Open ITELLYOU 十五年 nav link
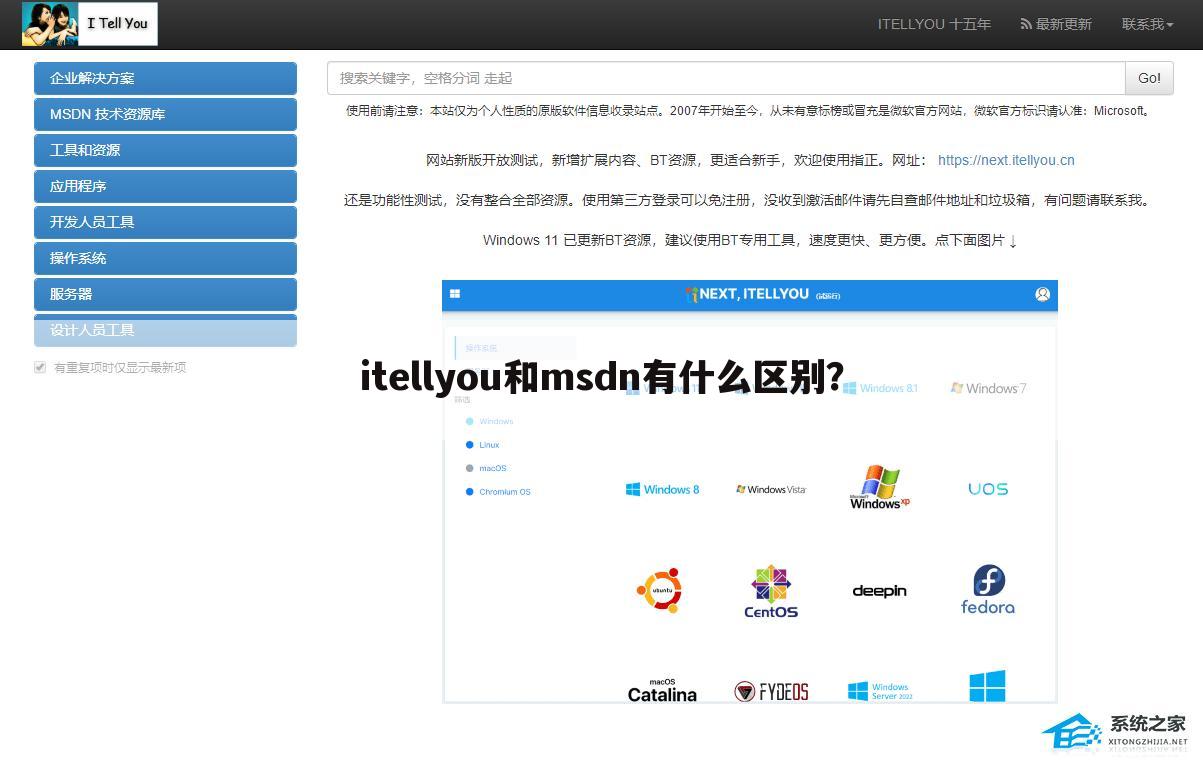This screenshot has width=1203, height=760. click(x=934, y=24)
